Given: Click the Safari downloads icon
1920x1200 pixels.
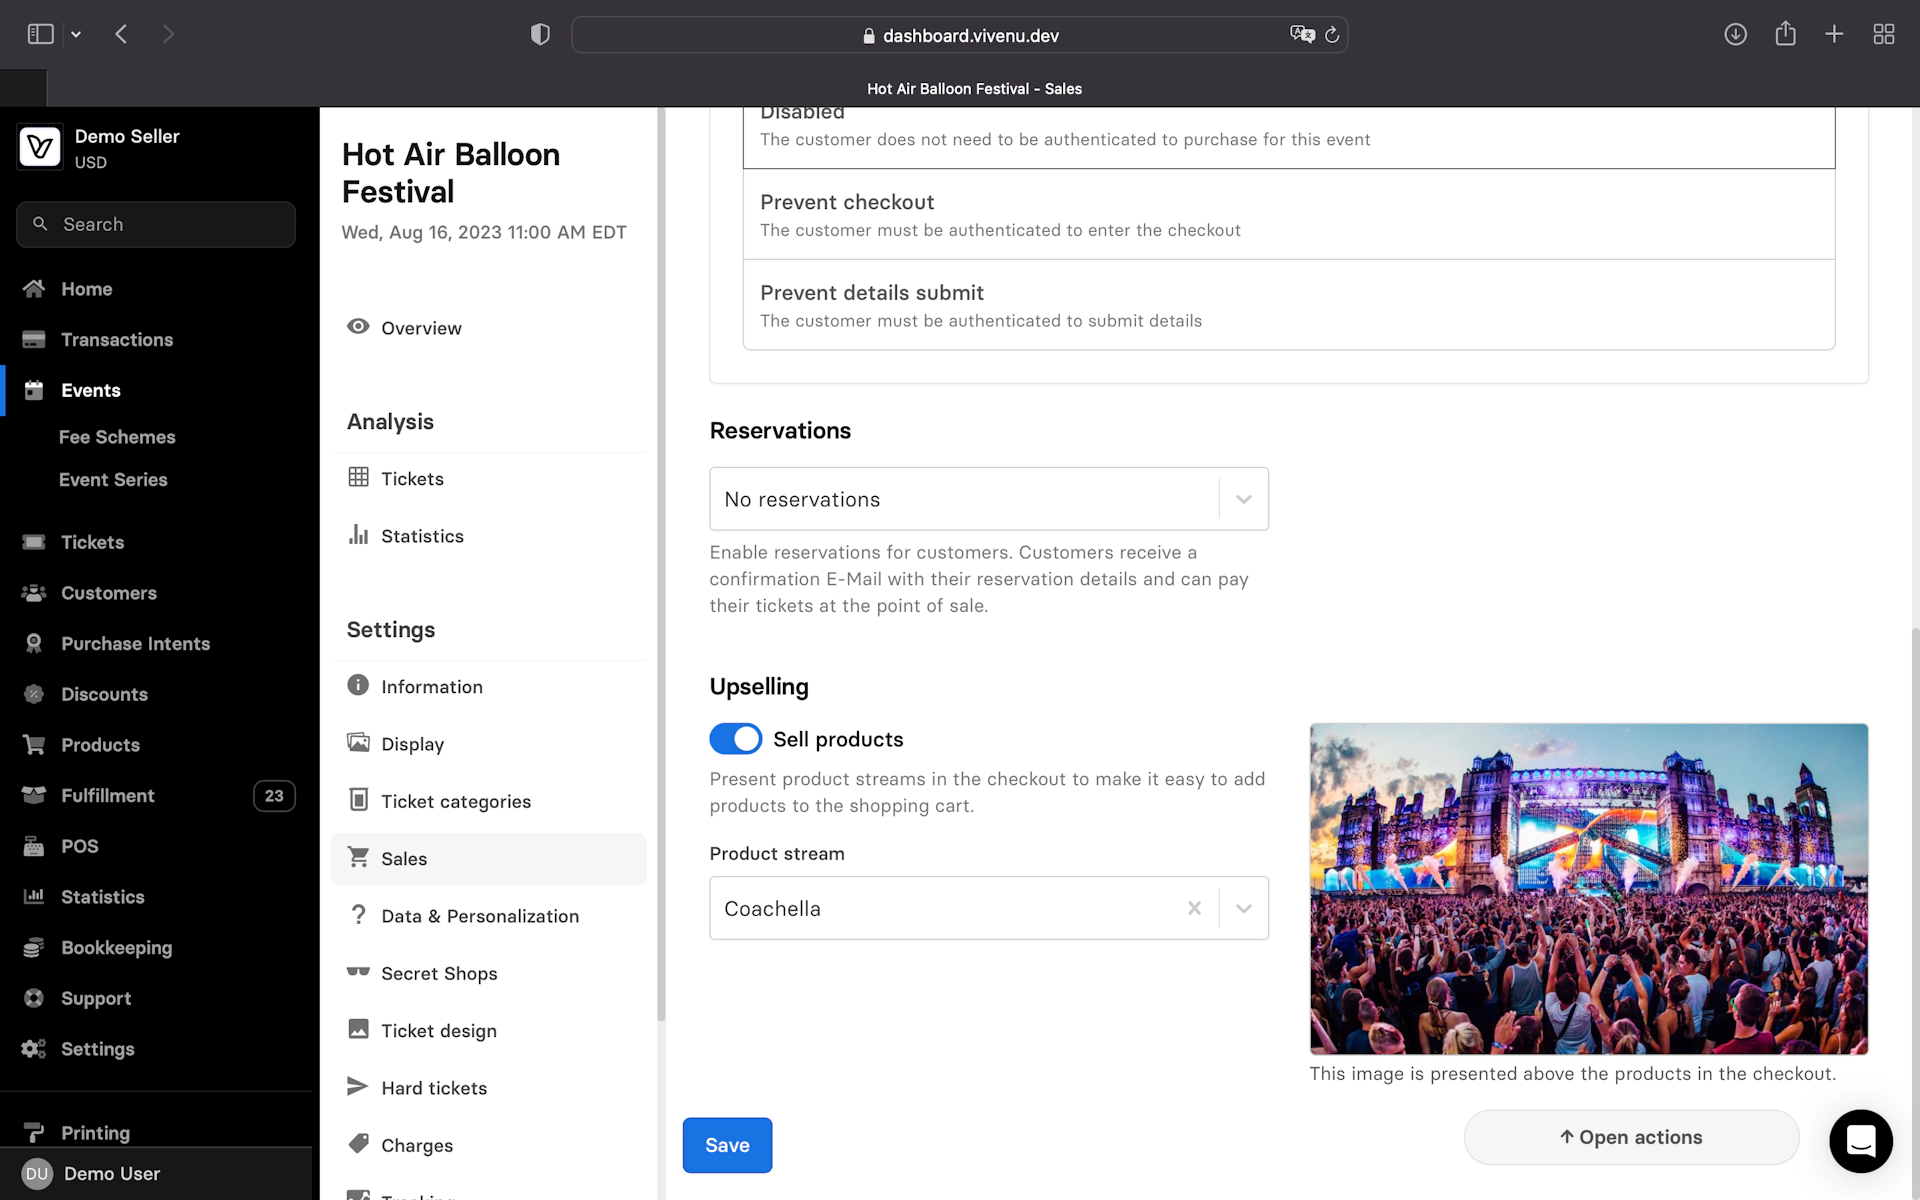Looking at the screenshot, I should click(1735, 35).
